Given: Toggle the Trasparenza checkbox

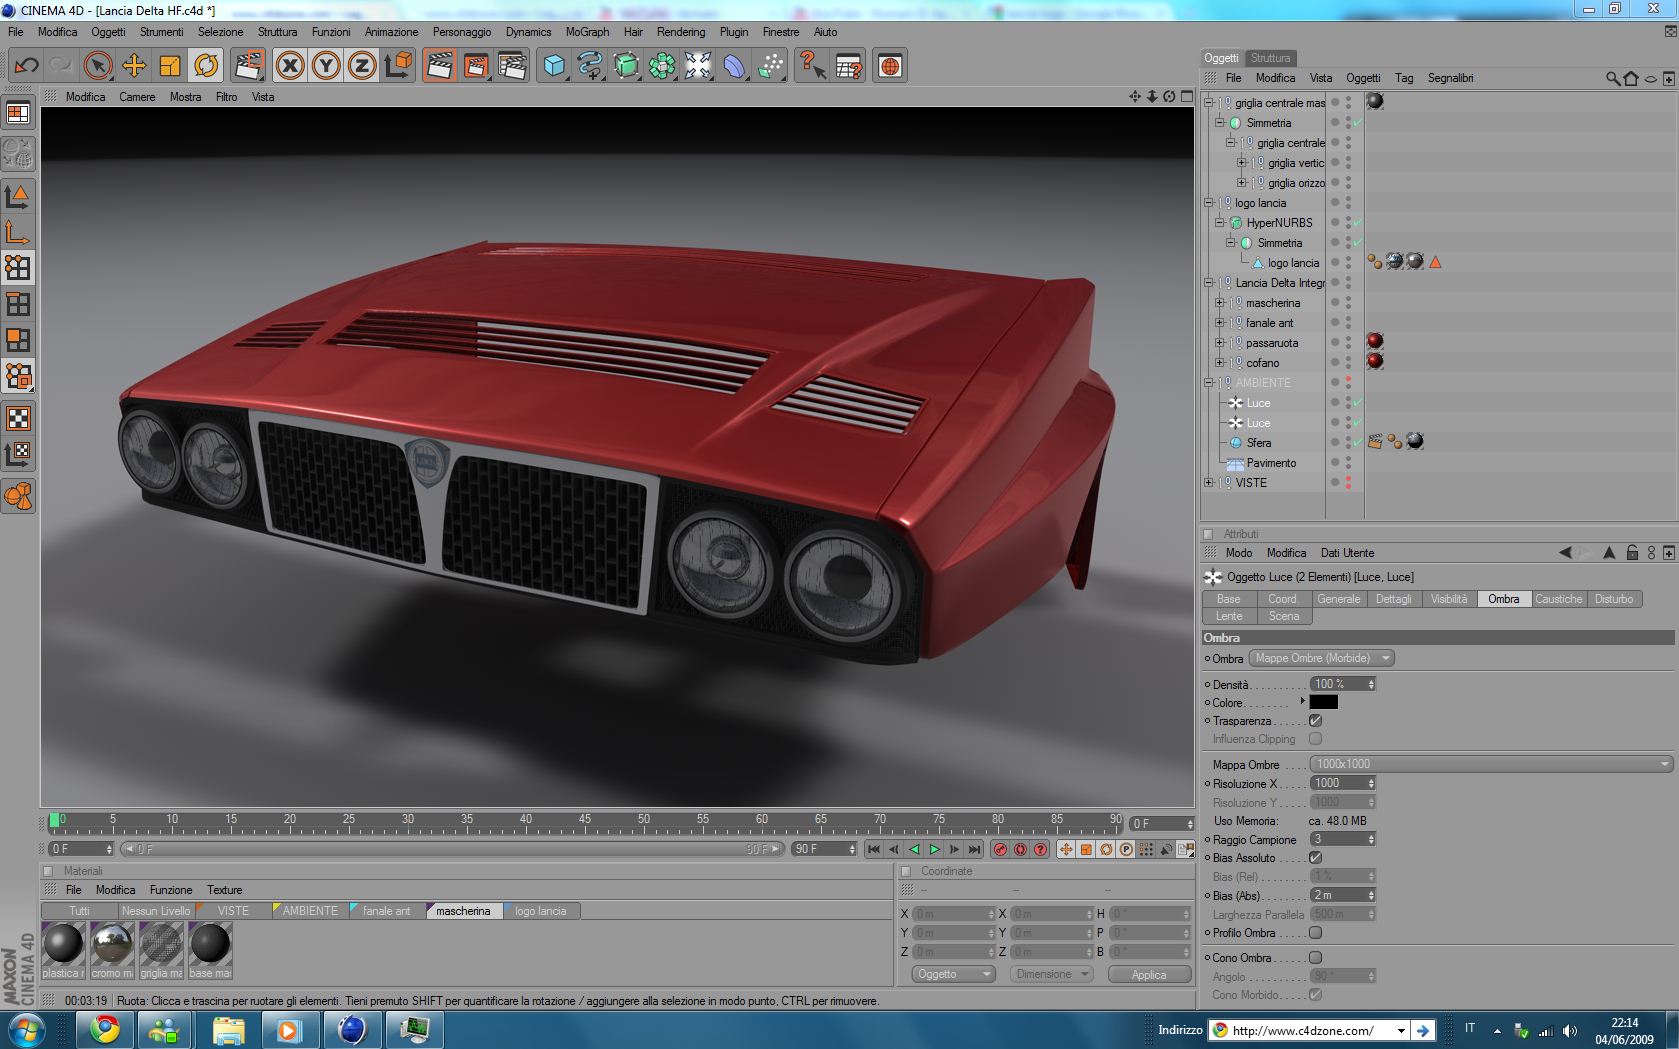Looking at the screenshot, I should (1315, 721).
